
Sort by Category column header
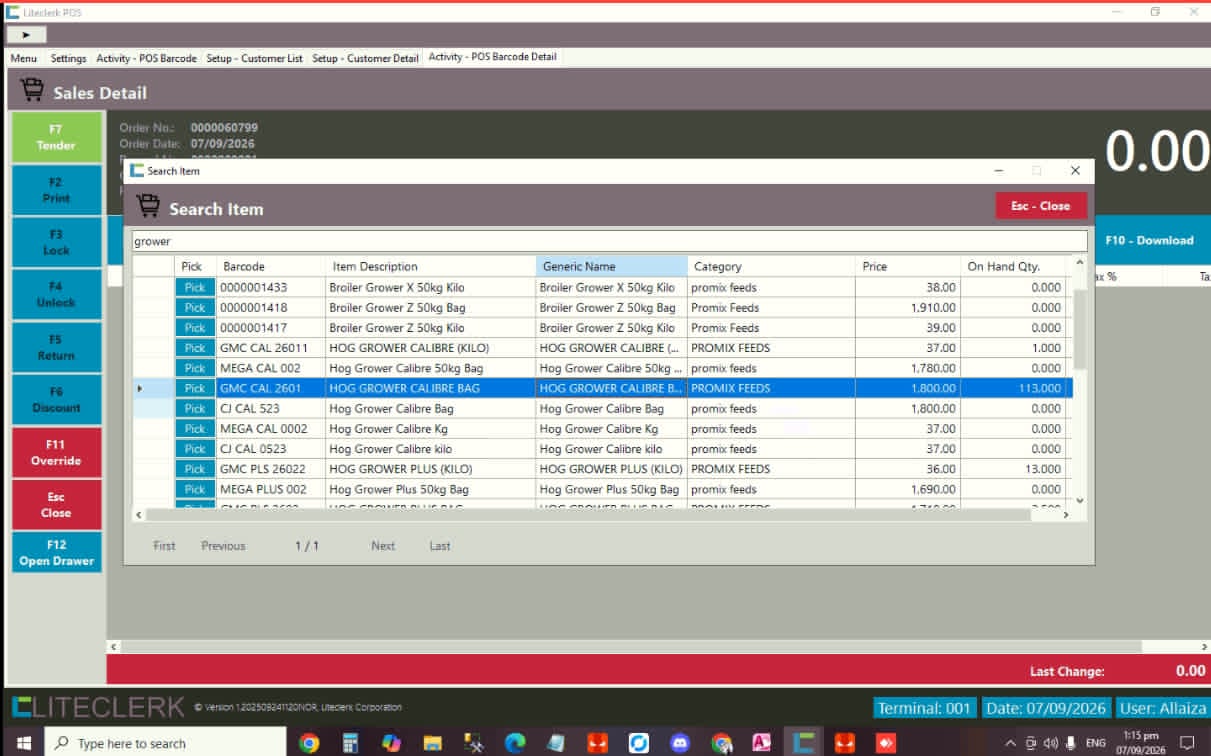point(771,266)
